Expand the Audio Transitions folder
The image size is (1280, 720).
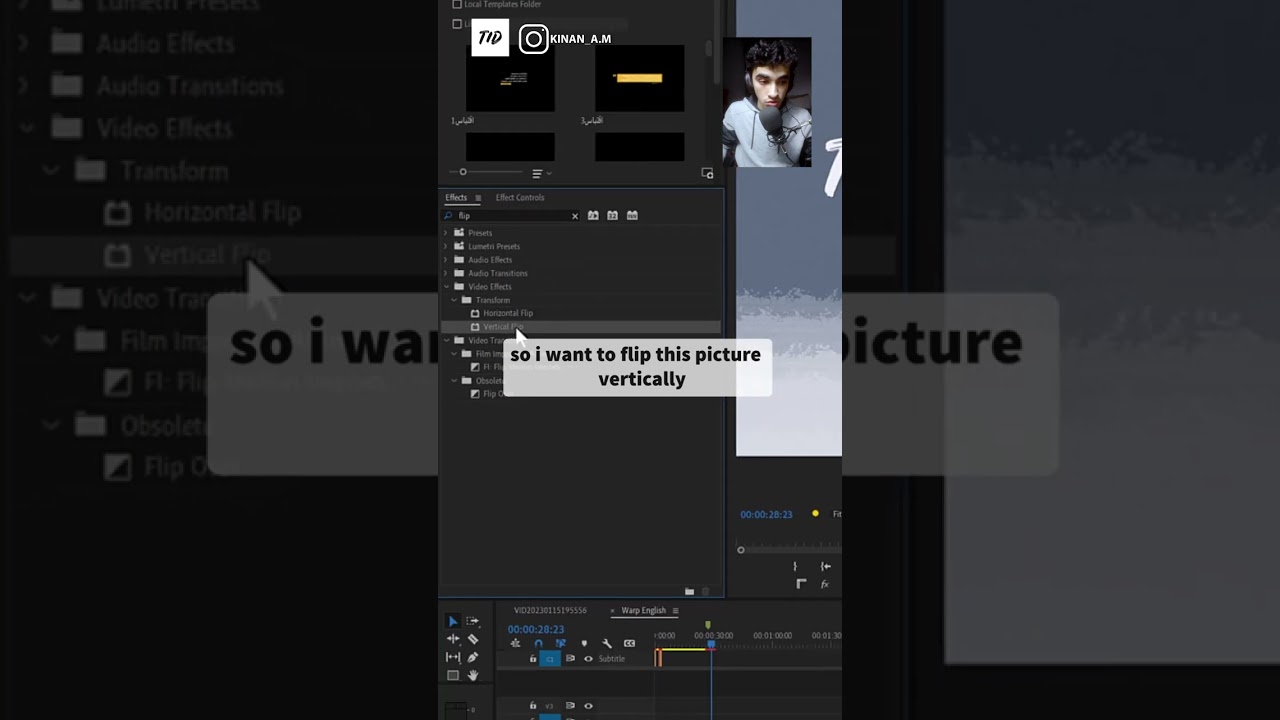click(446, 273)
